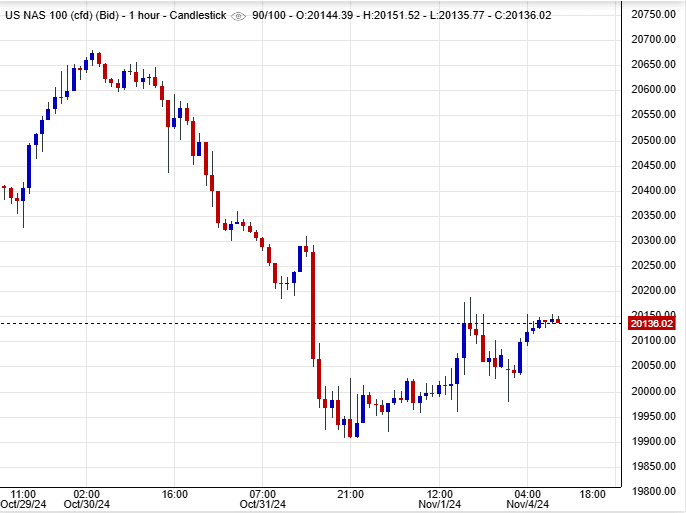The height and width of the screenshot is (513, 686).
Task: Click the tall red candle dropping from 20280
Action: coord(313,303)
